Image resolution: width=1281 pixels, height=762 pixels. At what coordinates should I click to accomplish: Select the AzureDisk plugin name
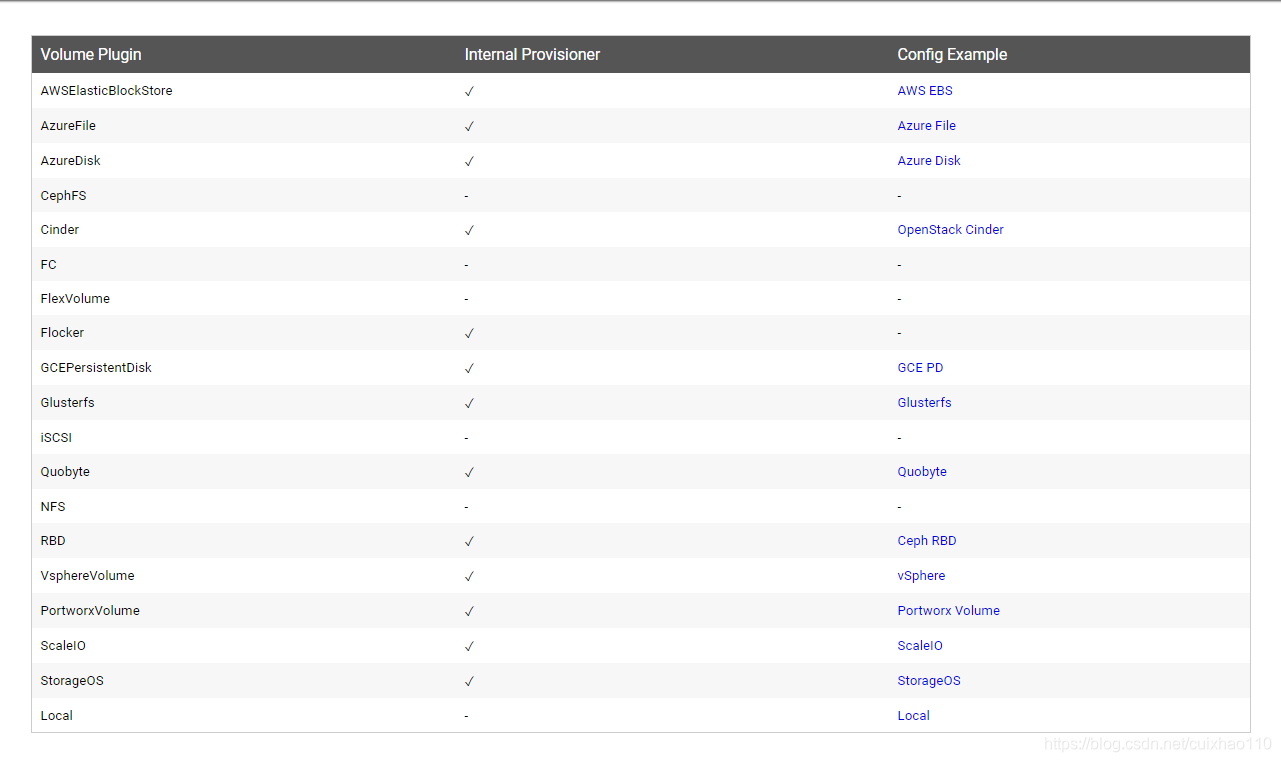coord(71,160)
